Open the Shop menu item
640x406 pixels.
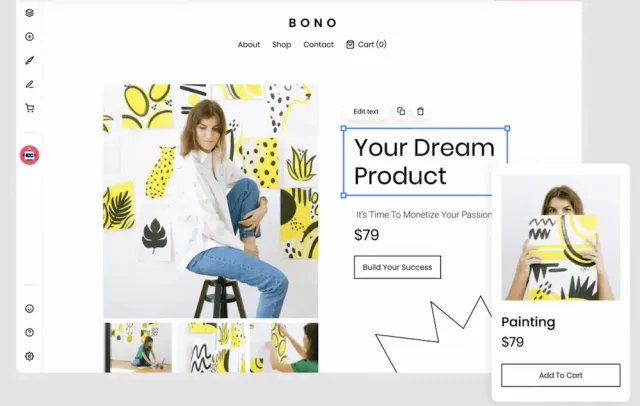point(282,44)
